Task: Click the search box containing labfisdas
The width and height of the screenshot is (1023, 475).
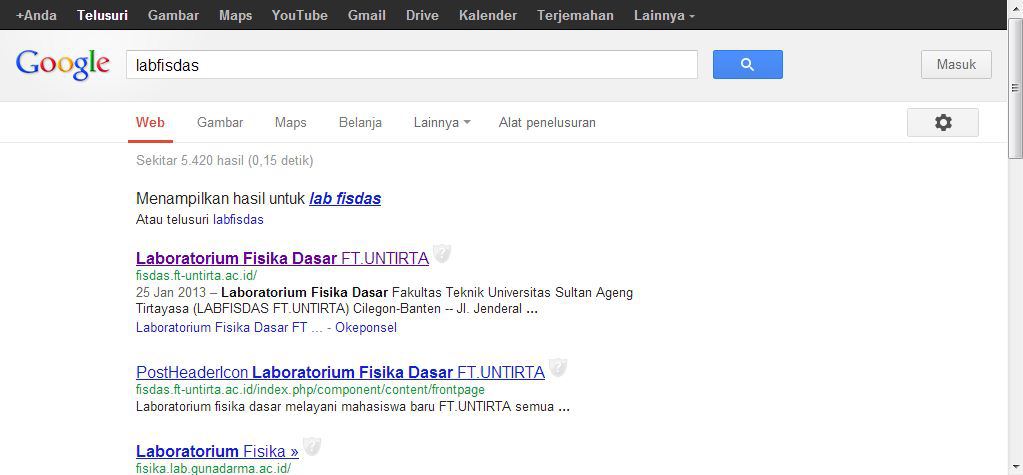Action: (412, 65)
